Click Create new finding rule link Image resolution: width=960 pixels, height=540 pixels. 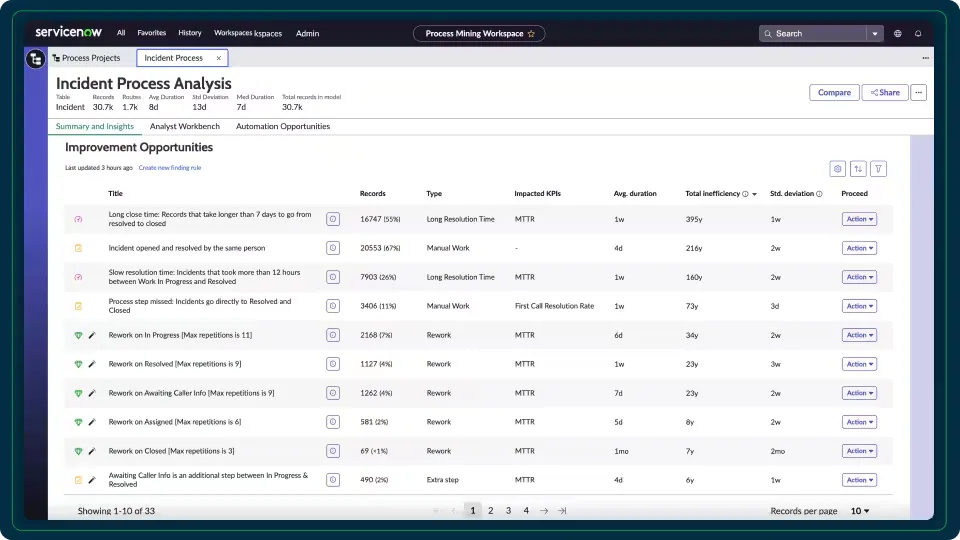coord(170,168)
